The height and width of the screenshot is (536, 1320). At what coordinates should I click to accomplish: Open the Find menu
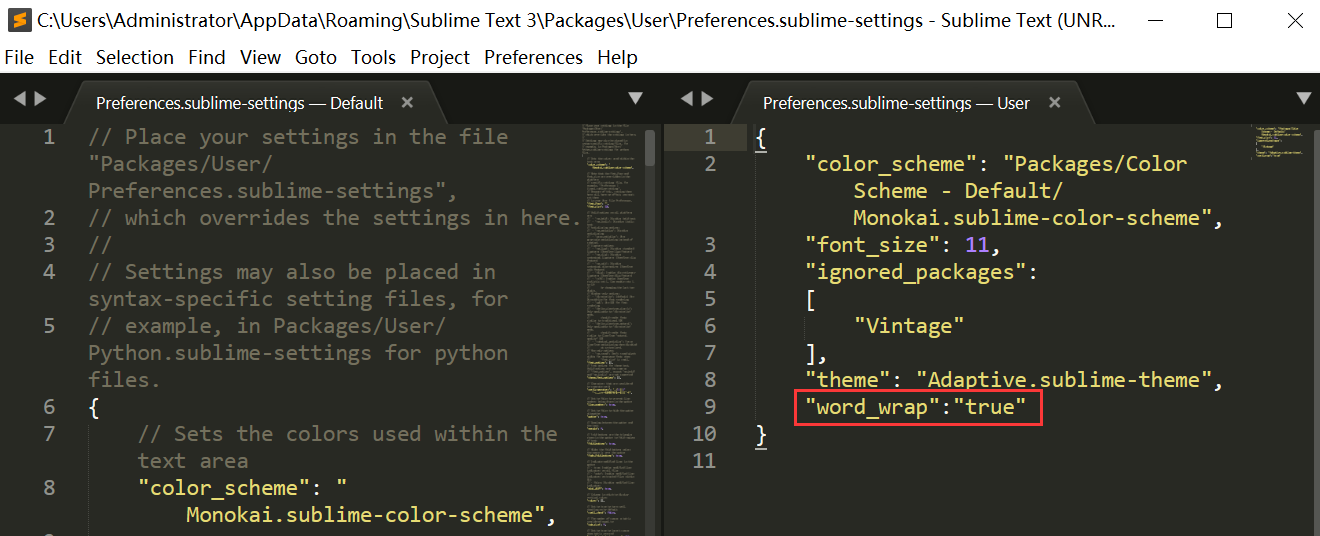(x=207, y=57)
